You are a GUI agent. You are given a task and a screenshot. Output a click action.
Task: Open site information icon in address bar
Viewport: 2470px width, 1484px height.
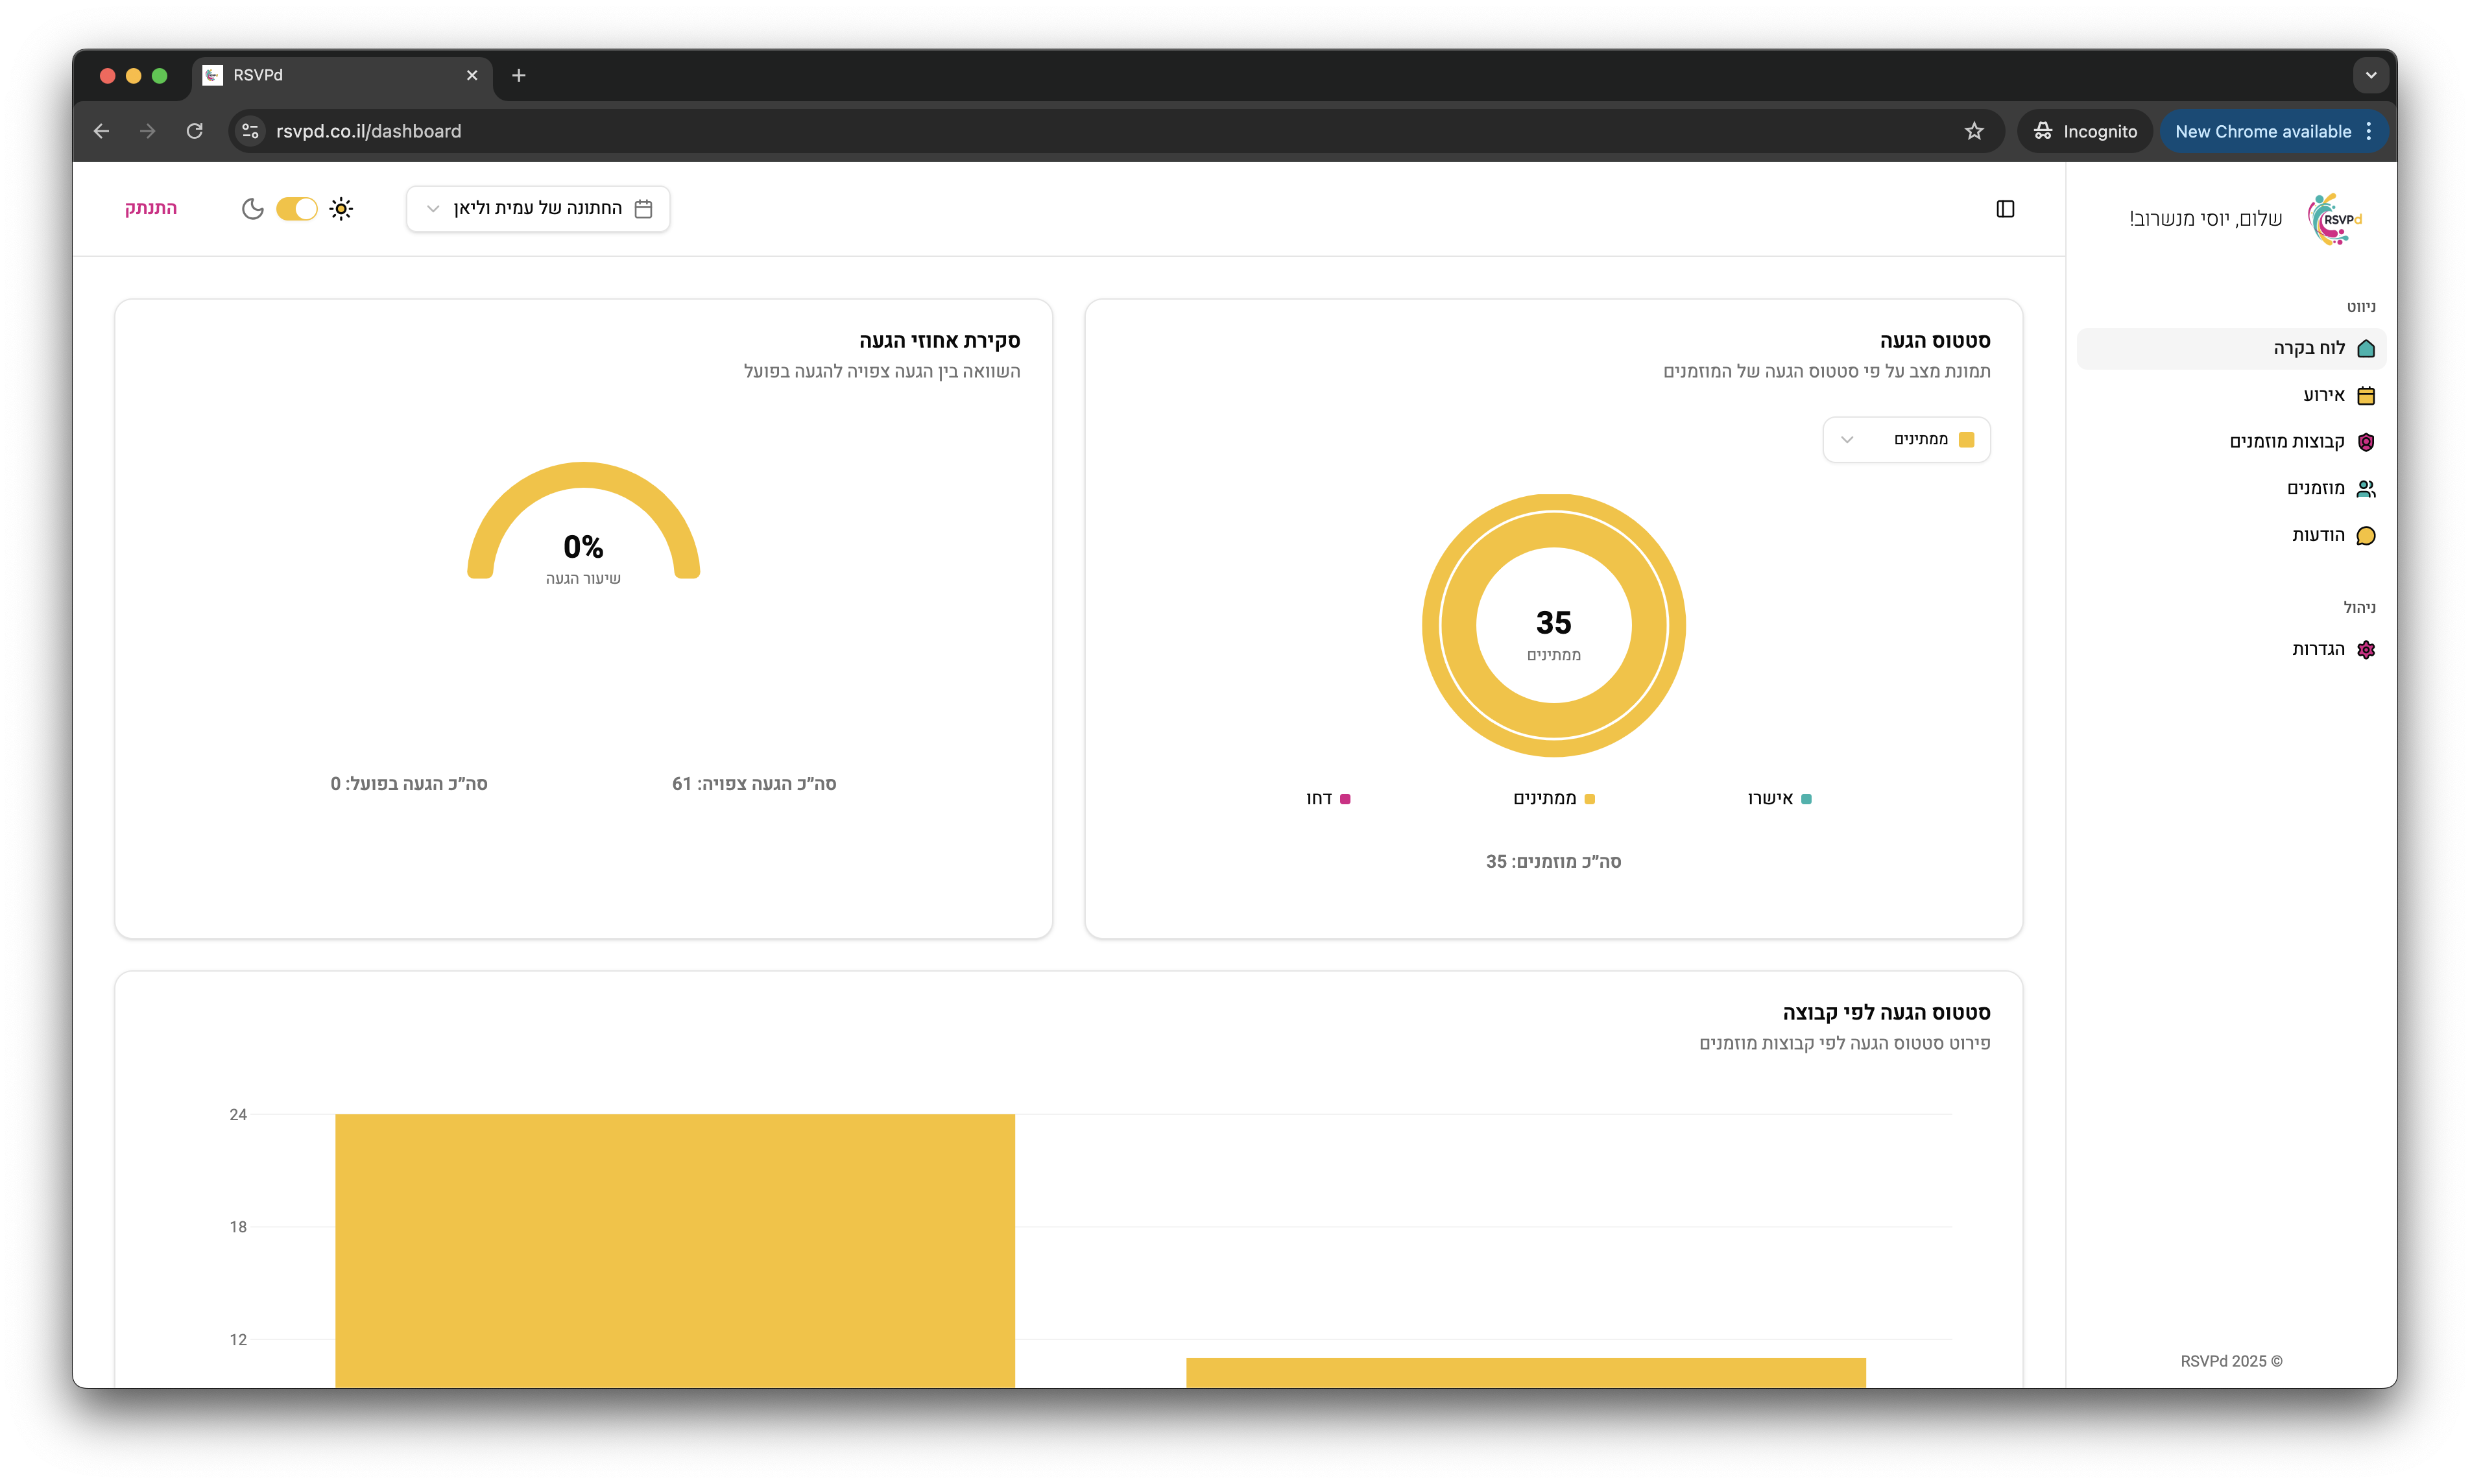tap(251, 131)
